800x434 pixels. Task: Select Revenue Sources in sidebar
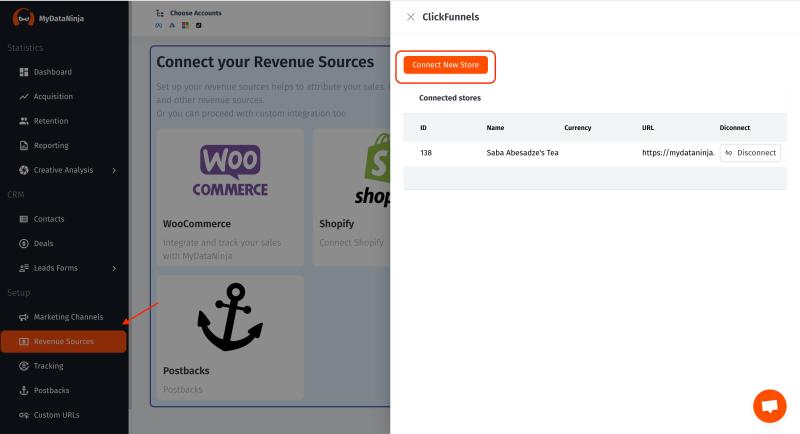click(x=64, y=341)
